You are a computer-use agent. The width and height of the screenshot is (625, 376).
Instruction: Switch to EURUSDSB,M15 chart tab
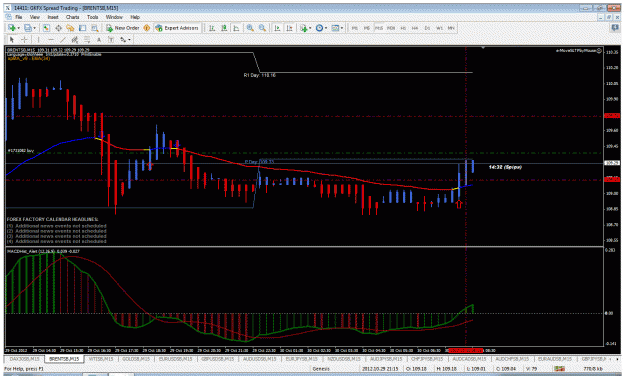pos(176,359)
